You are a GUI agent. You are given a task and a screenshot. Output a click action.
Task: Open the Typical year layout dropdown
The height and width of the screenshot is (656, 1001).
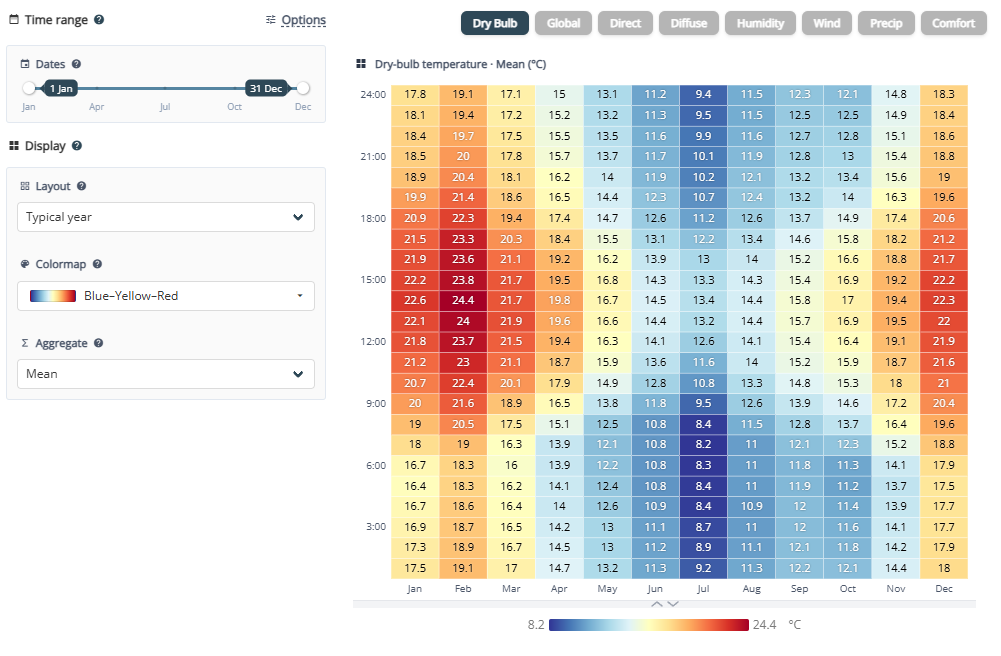pos(166,217)
